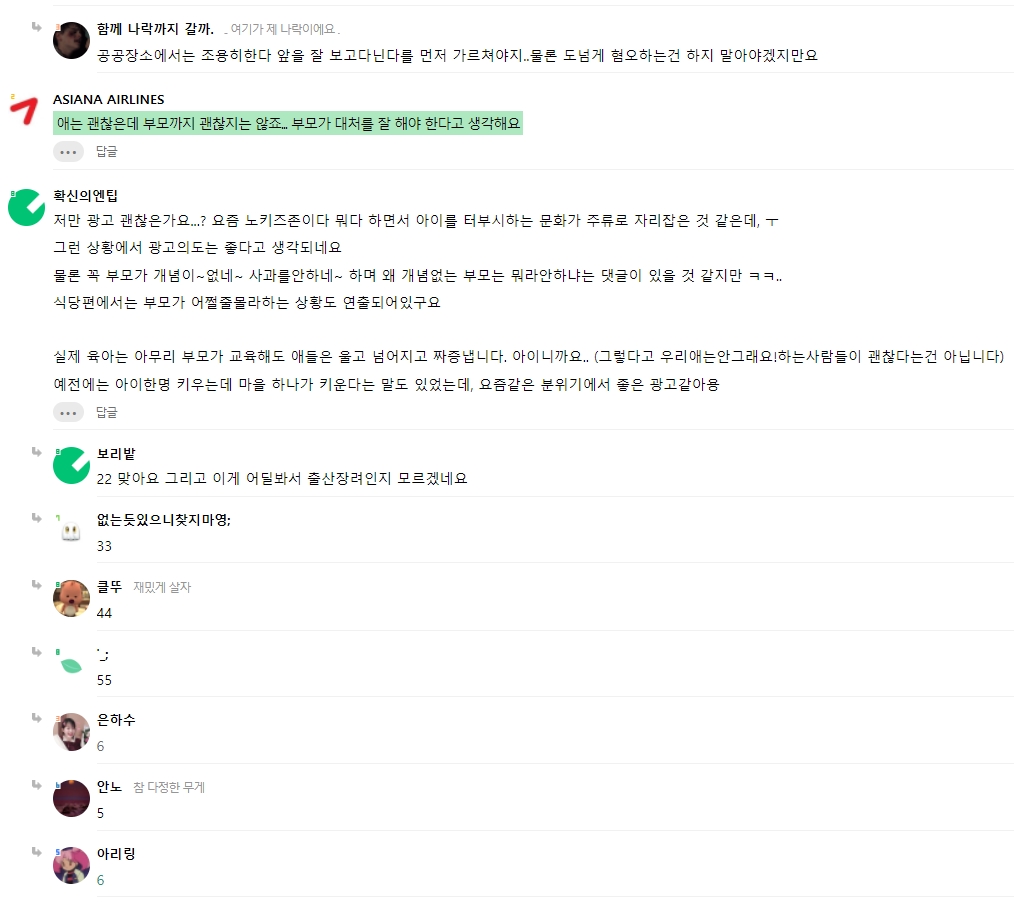Image resolution: width=1014 pixels, height=907 pixels.
Task: Click 함께 나락까지 갈까 profile picture
Action: click(71, 40)
